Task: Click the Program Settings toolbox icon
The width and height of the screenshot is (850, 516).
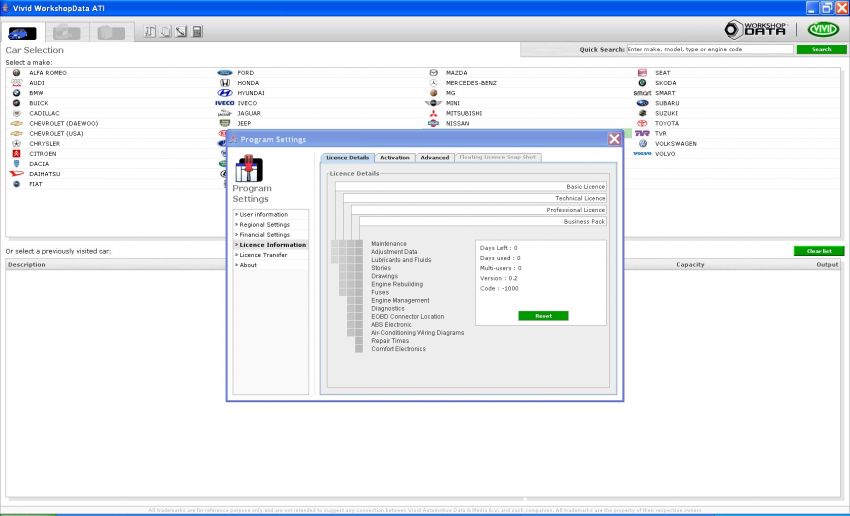Action: click(x=249, y=169)
